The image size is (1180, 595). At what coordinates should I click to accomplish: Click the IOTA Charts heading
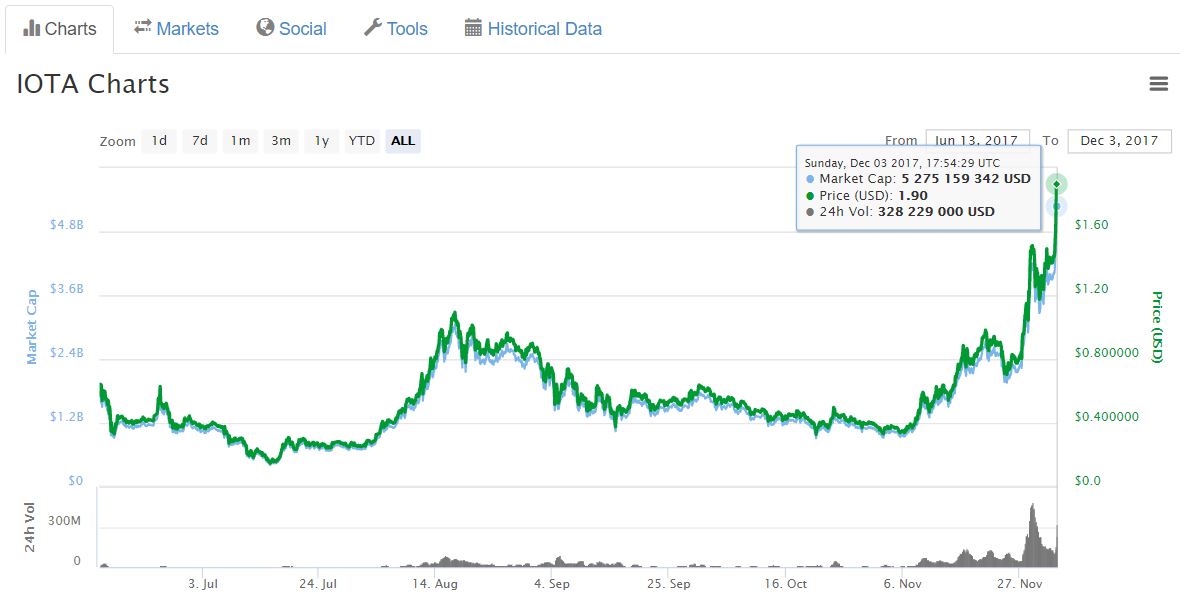[93, 83]
